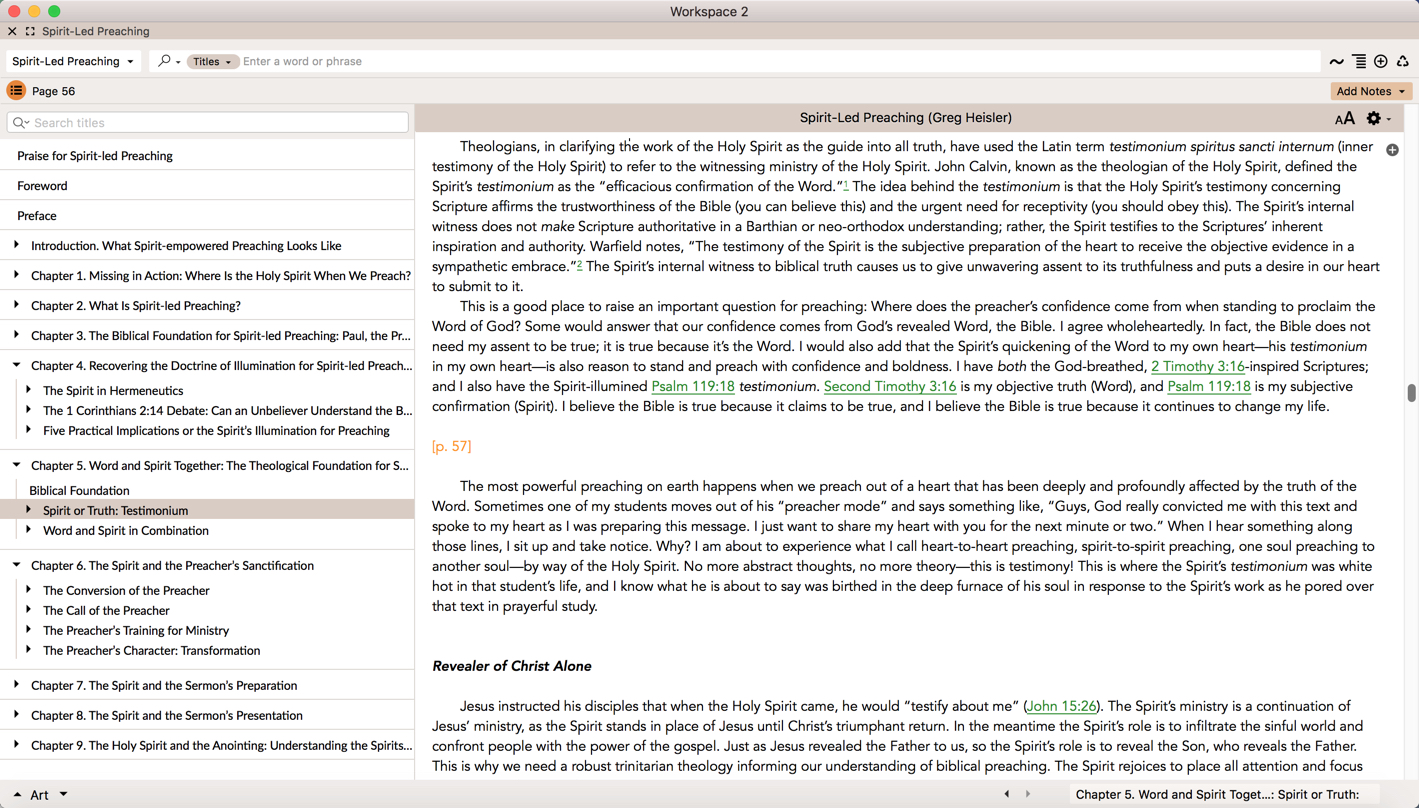Expand Chapter 2 What Is Spirit-led Preaching arrow
The image size is (1419, 808).
(x=16, y=305)
